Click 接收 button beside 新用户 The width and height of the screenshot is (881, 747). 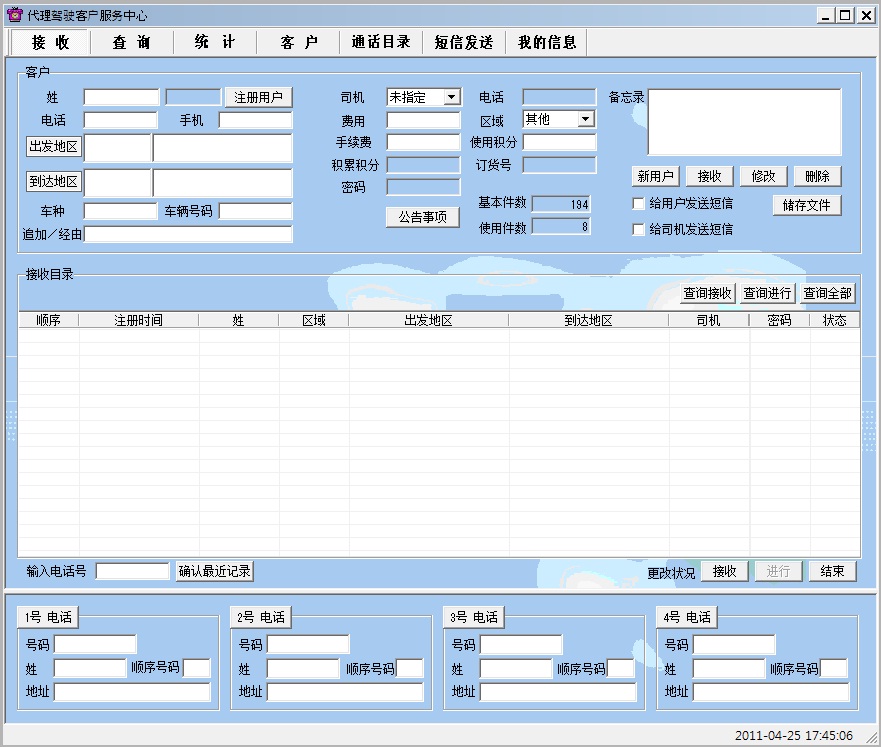pyautogui.click(x=709, y=176)
